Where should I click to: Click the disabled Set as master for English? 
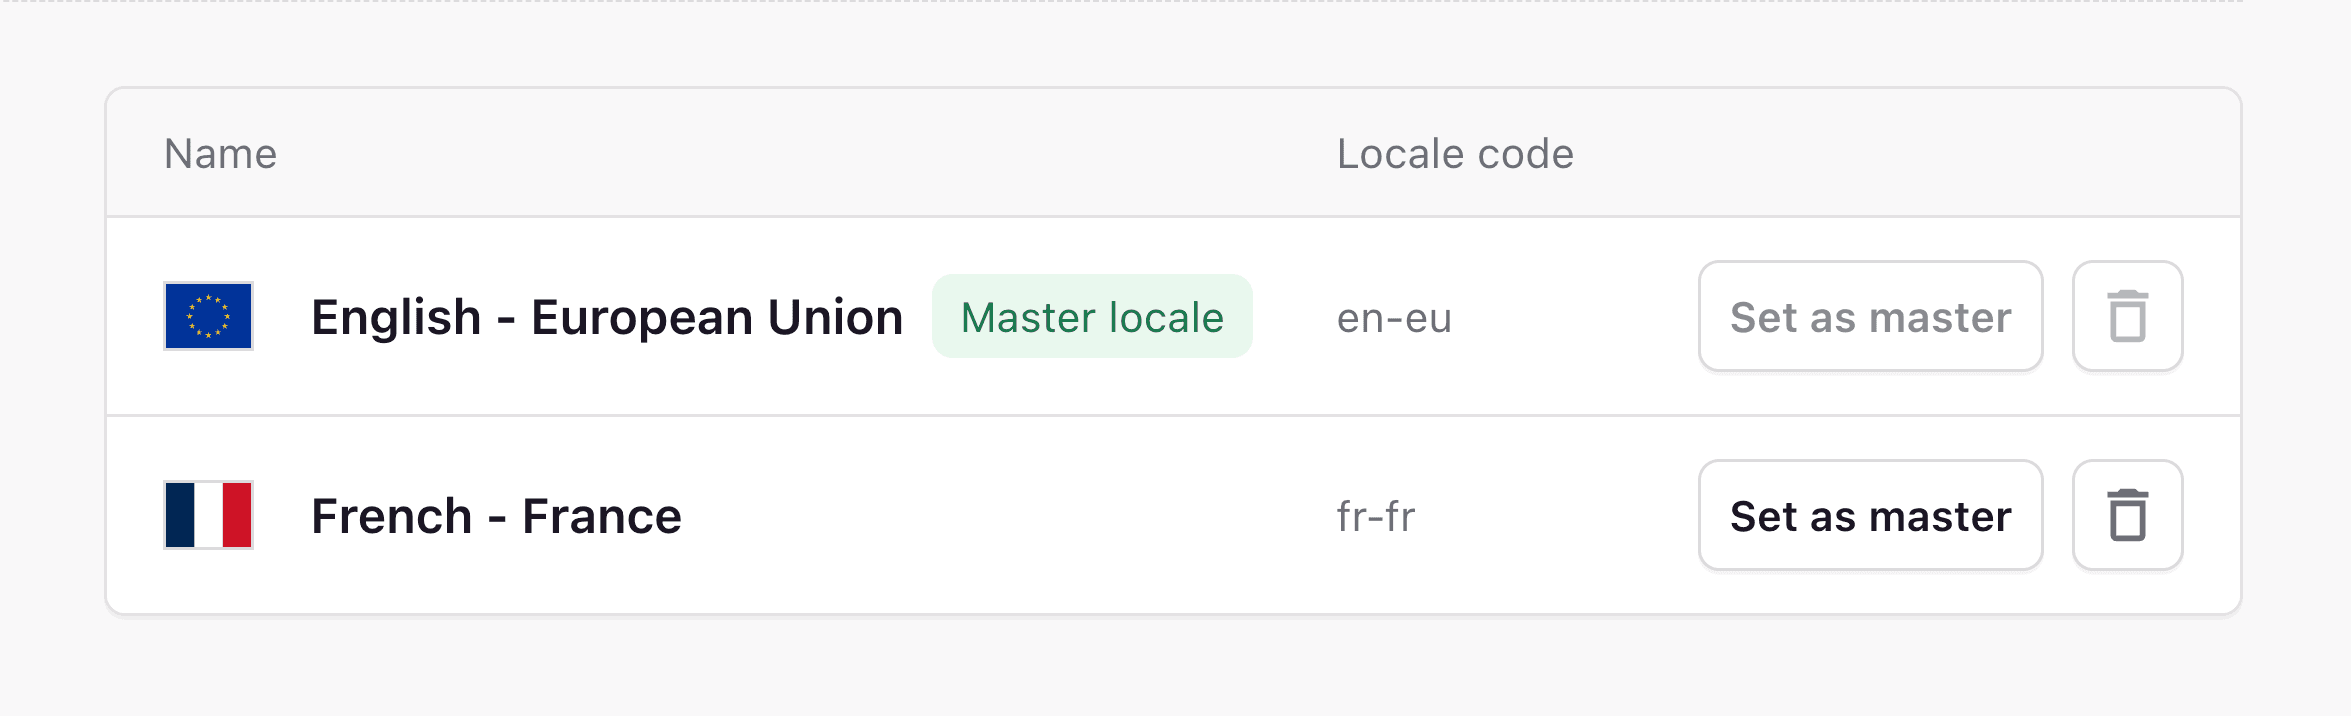coord(1869,317)
